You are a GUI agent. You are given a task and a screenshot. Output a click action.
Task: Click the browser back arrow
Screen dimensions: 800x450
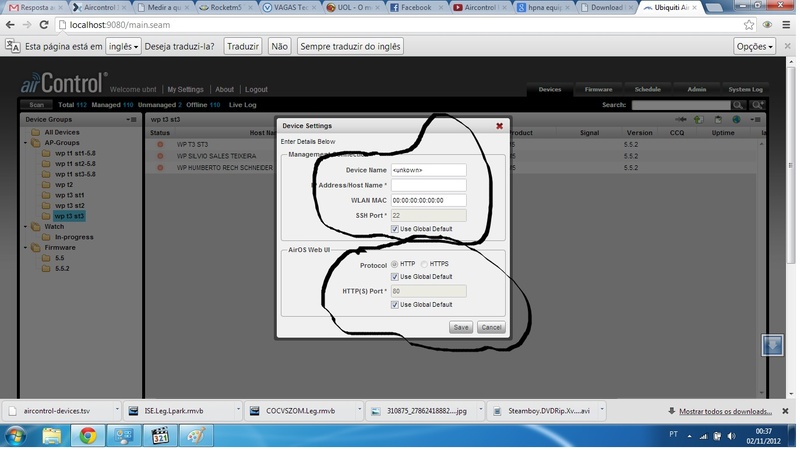pyautogui.click(x=10, y=25)
